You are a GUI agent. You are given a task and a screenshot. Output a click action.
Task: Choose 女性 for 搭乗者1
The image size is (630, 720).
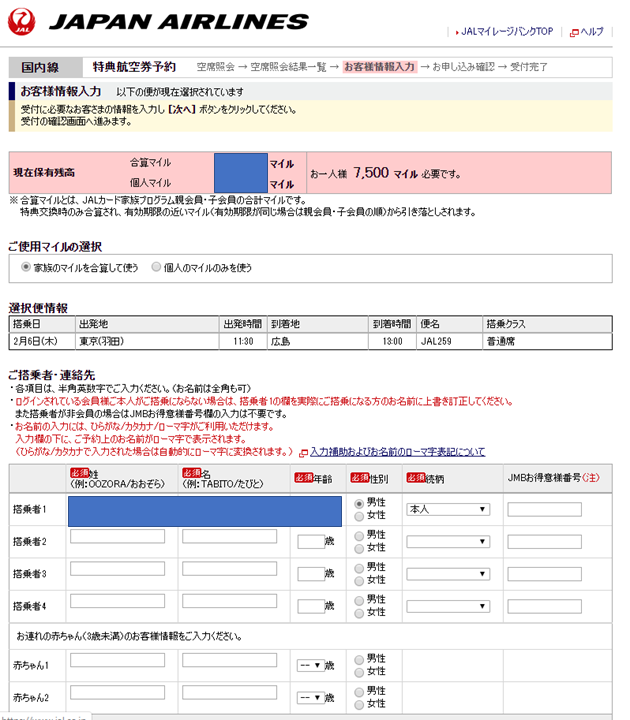pos(359,517)
